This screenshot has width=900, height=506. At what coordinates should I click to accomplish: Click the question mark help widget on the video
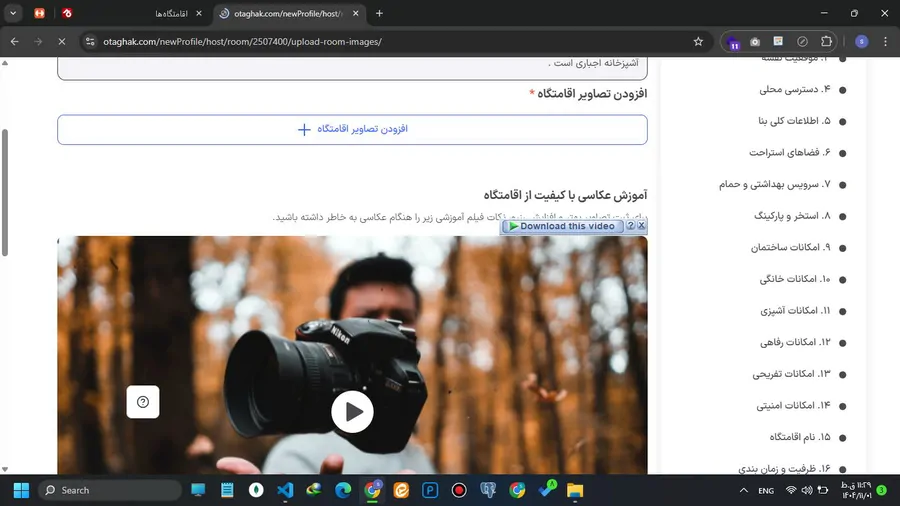[143, 402]
